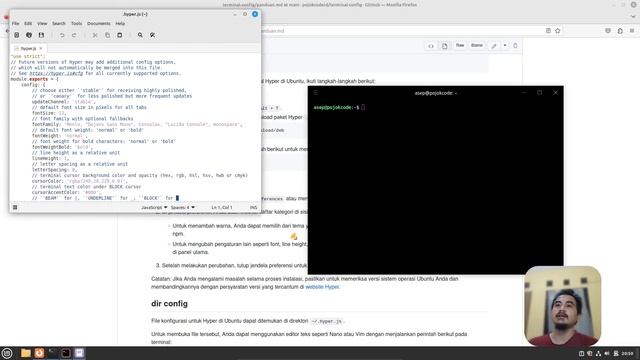640x360 pixels.
Task: Switch to terminal window in taskbar
Action: [66, 353]
